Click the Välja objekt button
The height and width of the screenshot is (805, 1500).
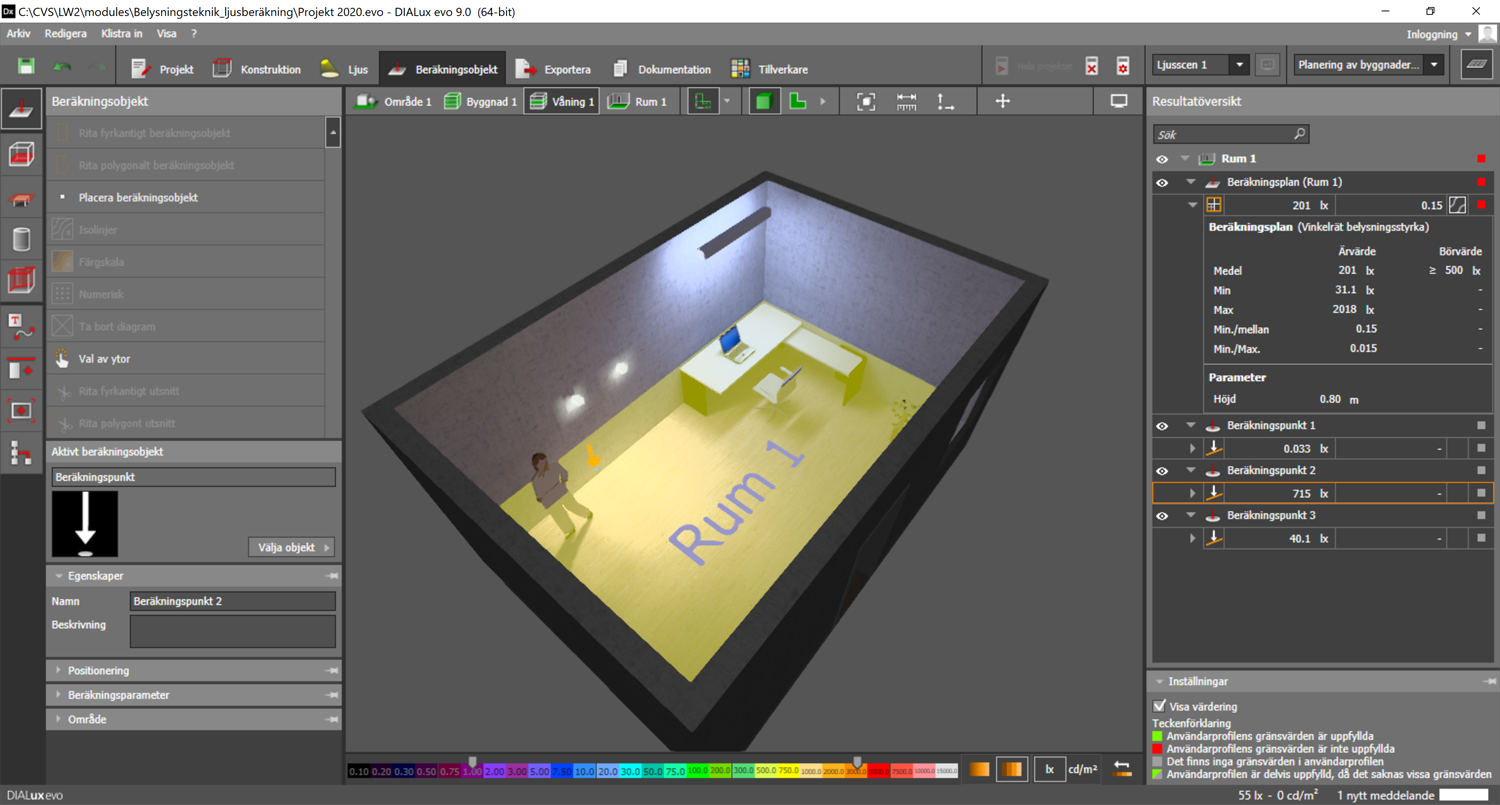tap(291, 547)
